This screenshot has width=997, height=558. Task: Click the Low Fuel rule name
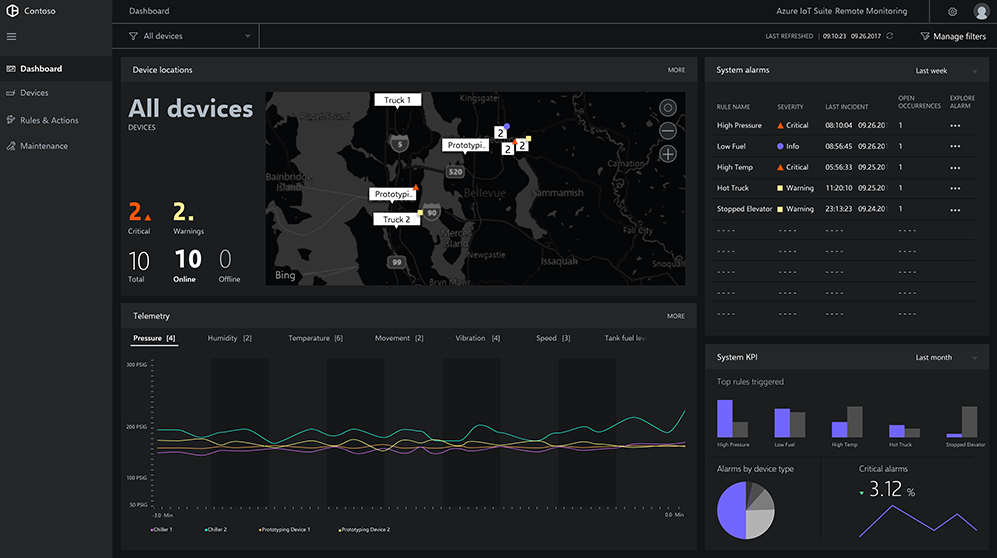[731, 146]
